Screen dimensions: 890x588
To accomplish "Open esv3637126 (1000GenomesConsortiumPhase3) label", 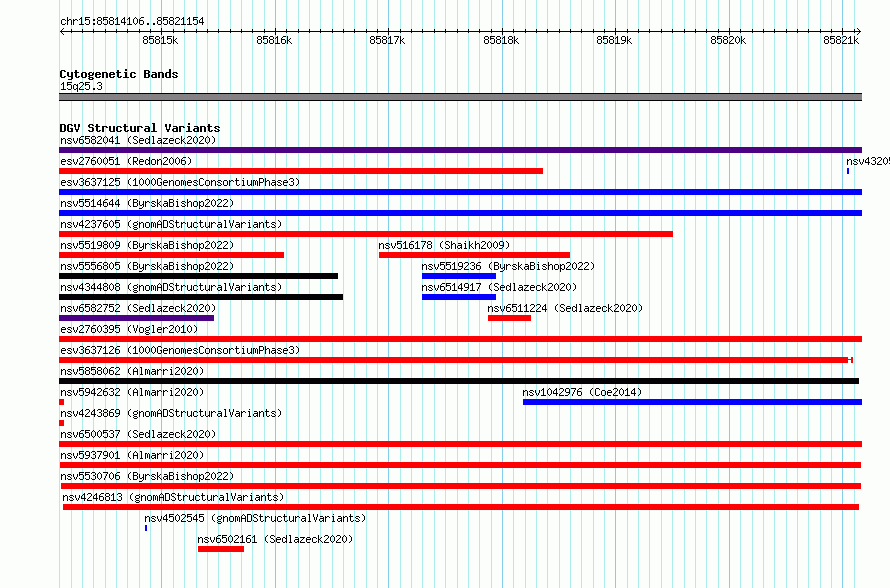I will (180, 350).
